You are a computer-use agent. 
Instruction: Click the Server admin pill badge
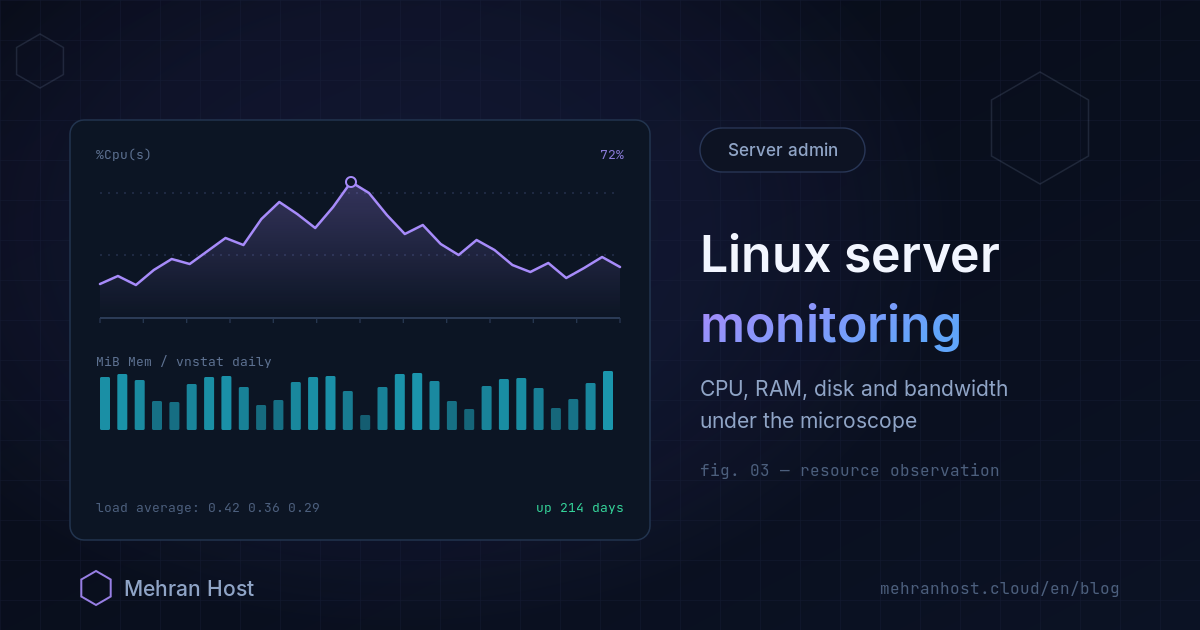pyautogui.click(x=782, y=150)
